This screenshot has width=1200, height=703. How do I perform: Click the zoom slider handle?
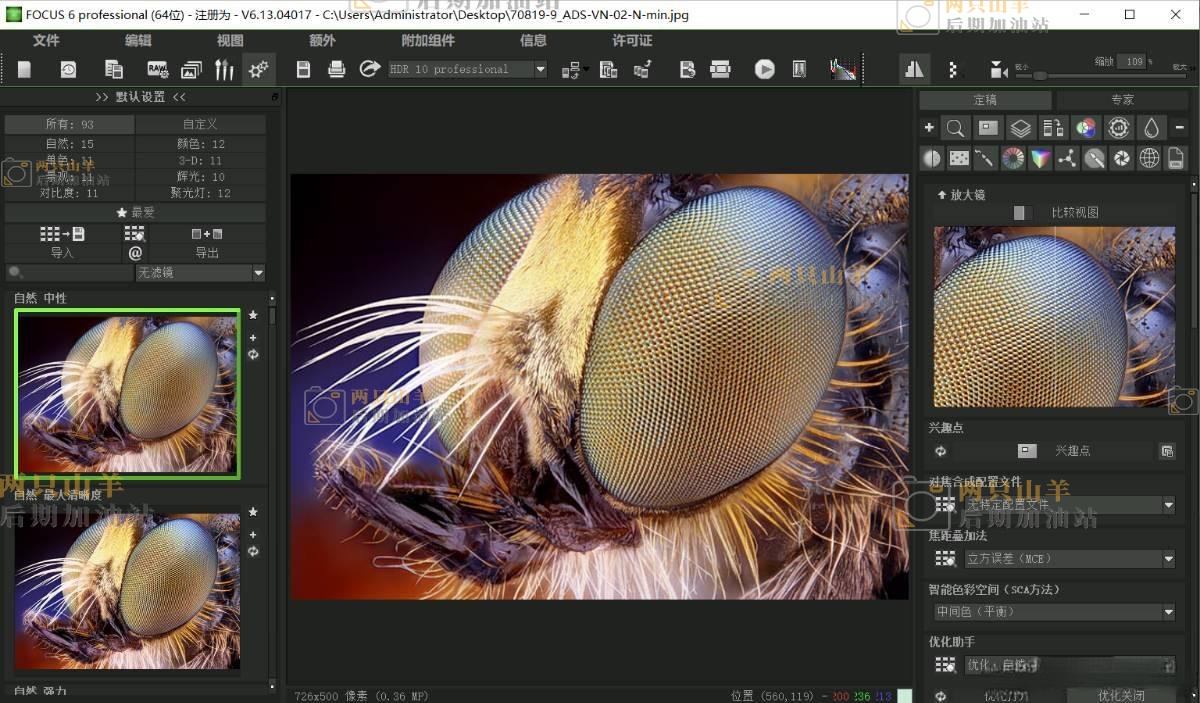pos(1040,75)
